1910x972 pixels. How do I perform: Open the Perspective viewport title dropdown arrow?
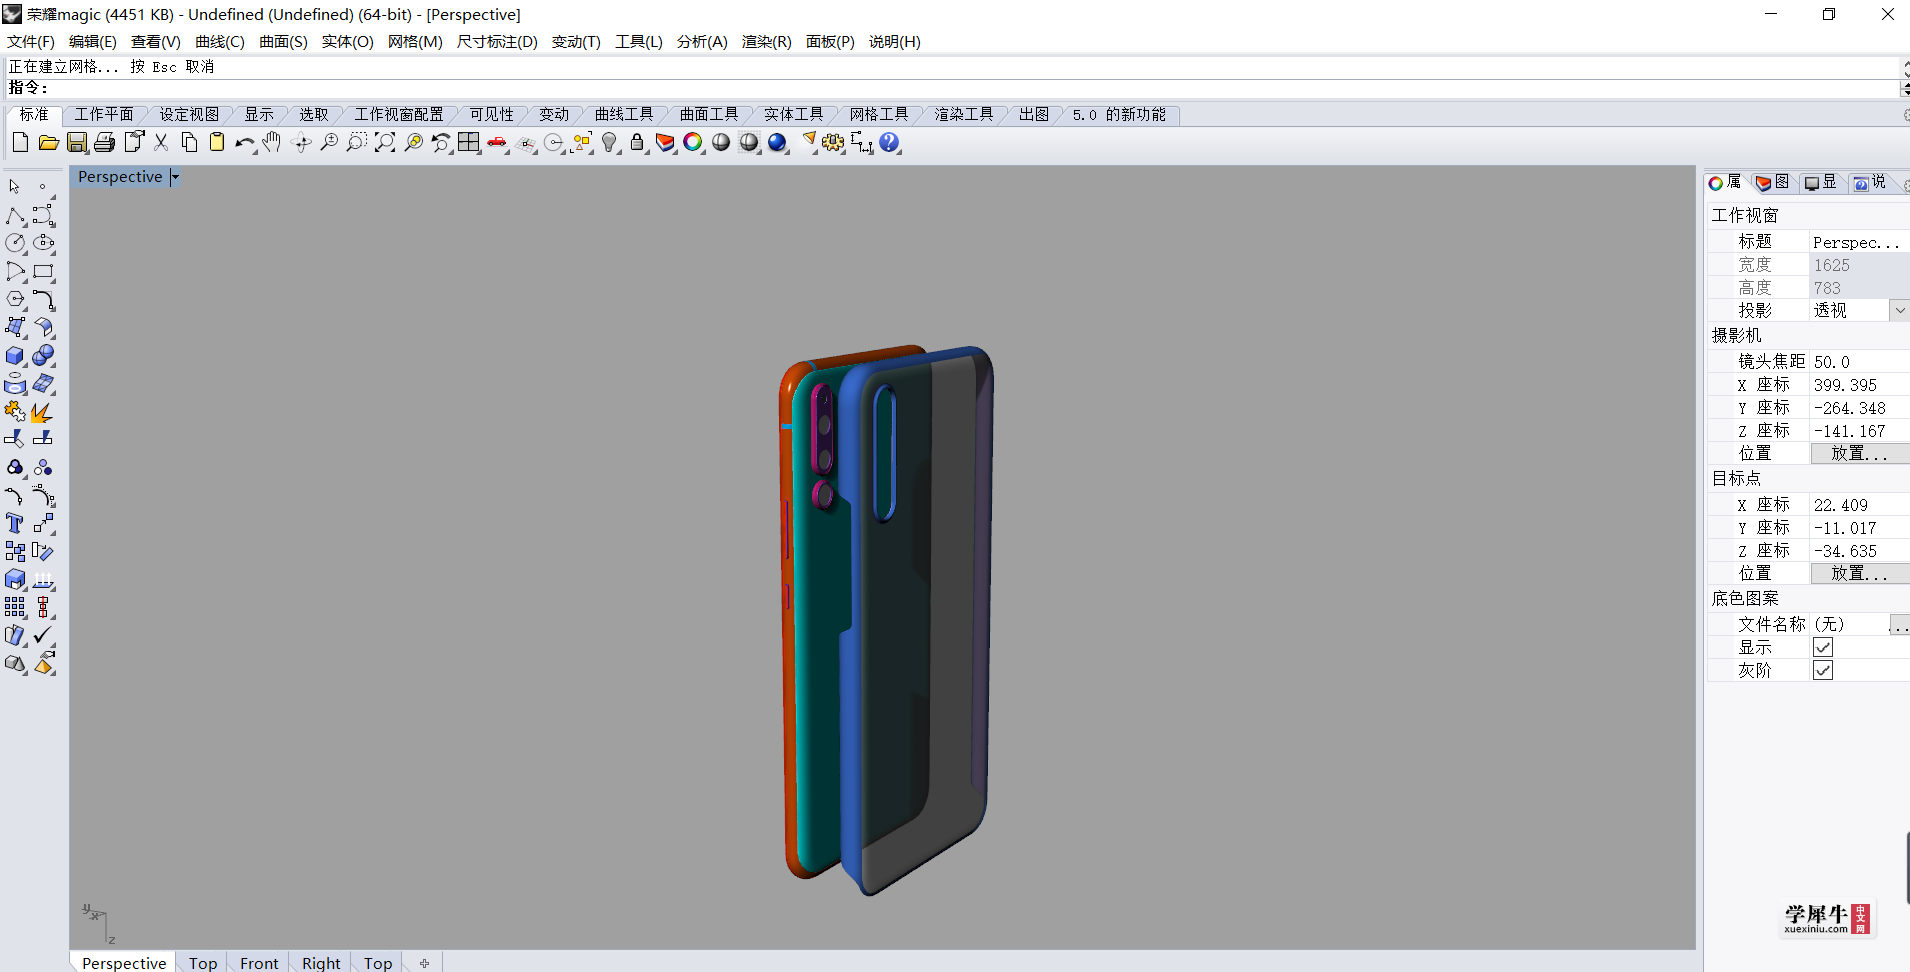click(x=175, y=177)
